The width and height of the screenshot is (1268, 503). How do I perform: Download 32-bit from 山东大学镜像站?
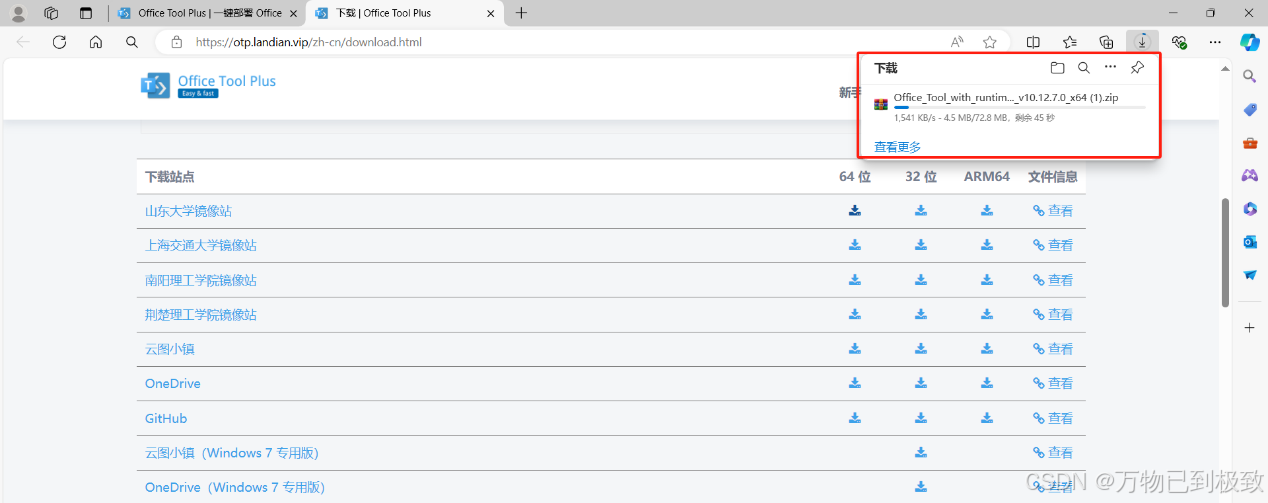tap(921, 211)
